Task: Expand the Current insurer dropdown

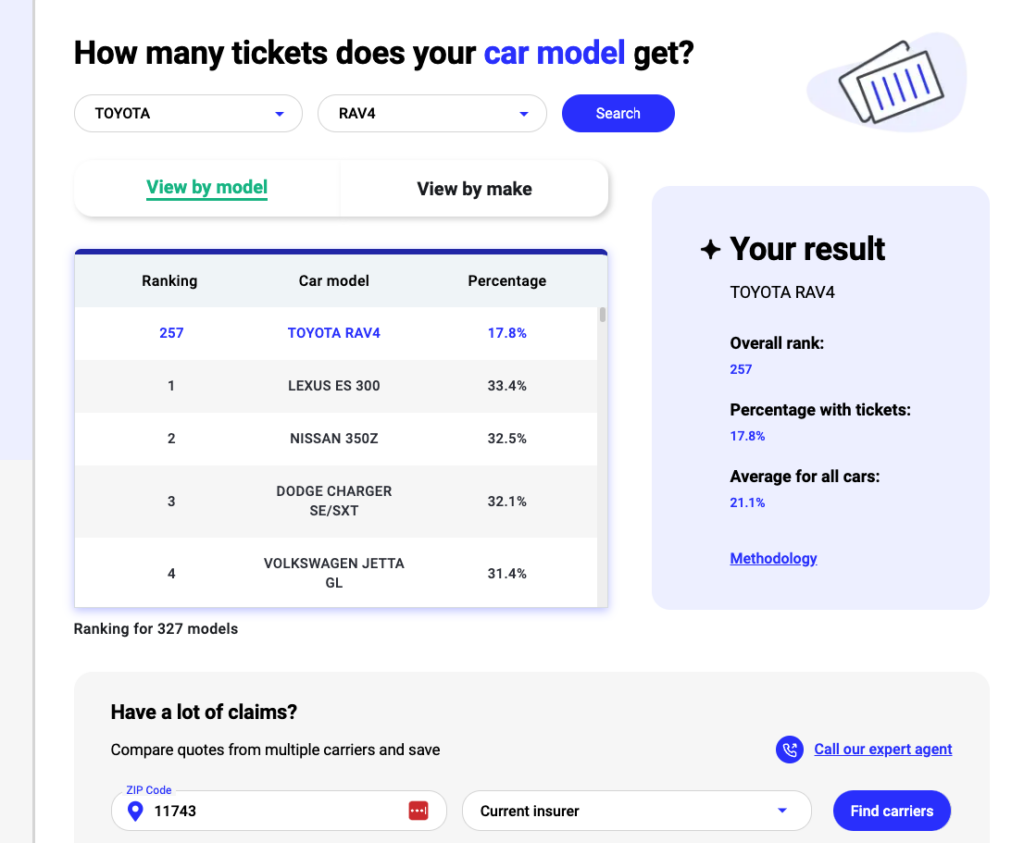Action: (636, 811)
